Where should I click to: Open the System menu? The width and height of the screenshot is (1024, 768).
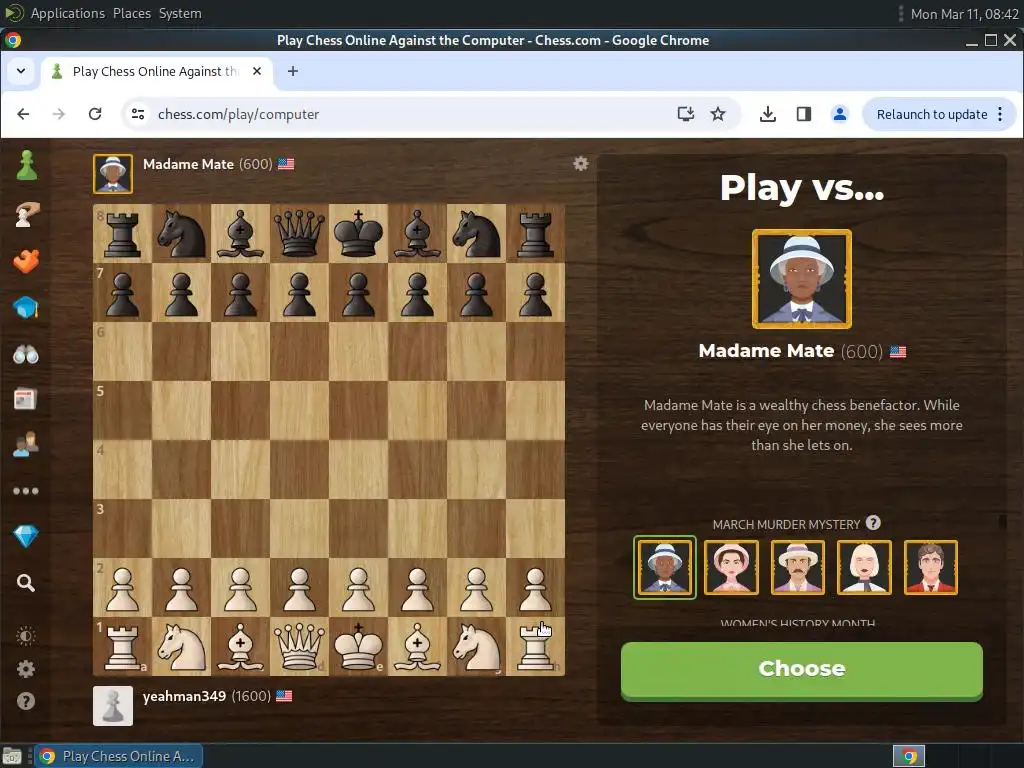coord(180,13)
